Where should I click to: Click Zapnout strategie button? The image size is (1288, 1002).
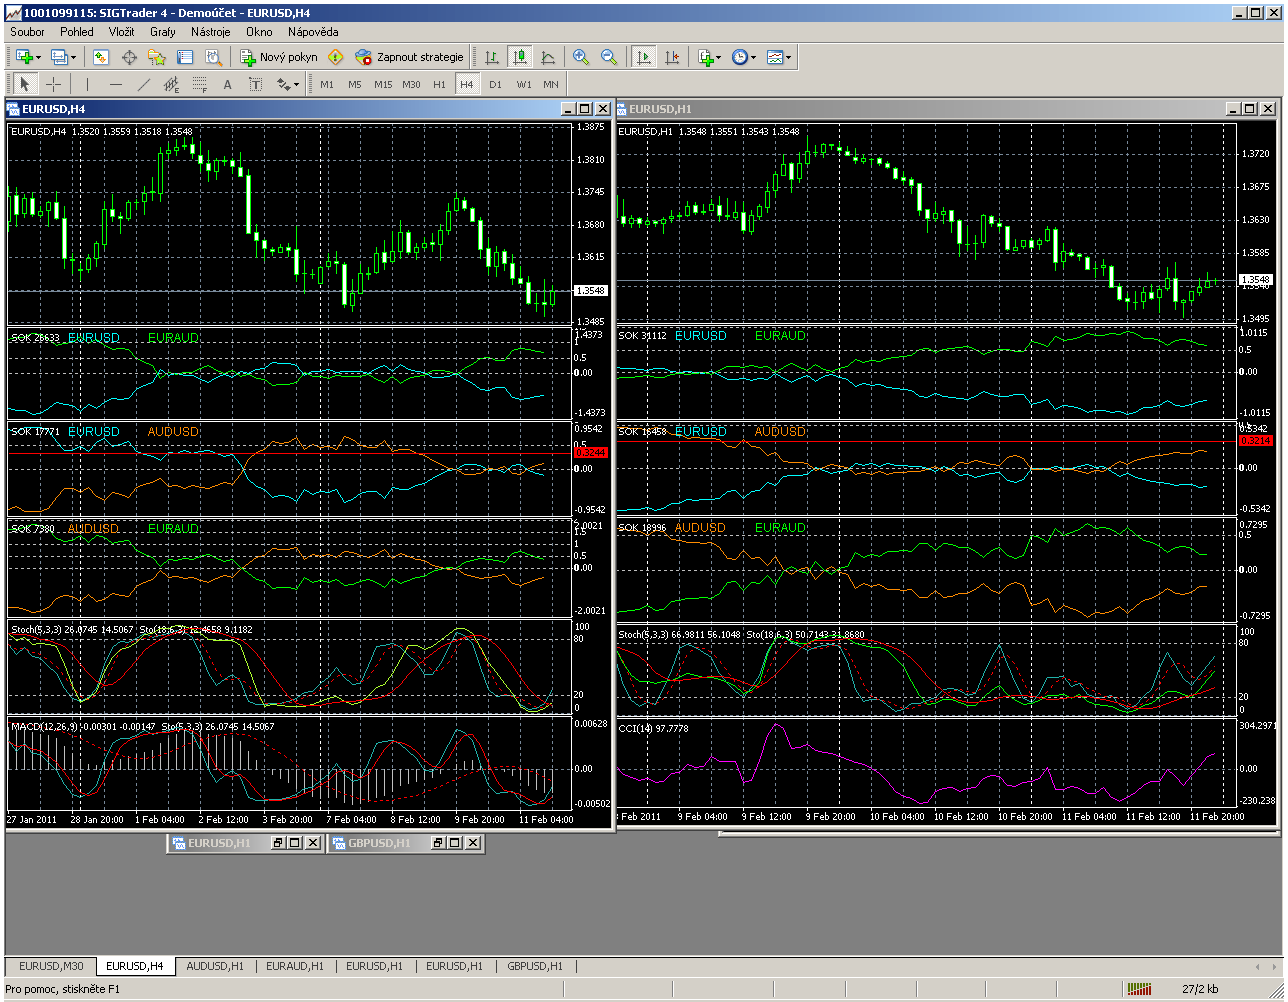tap(410, 57)
